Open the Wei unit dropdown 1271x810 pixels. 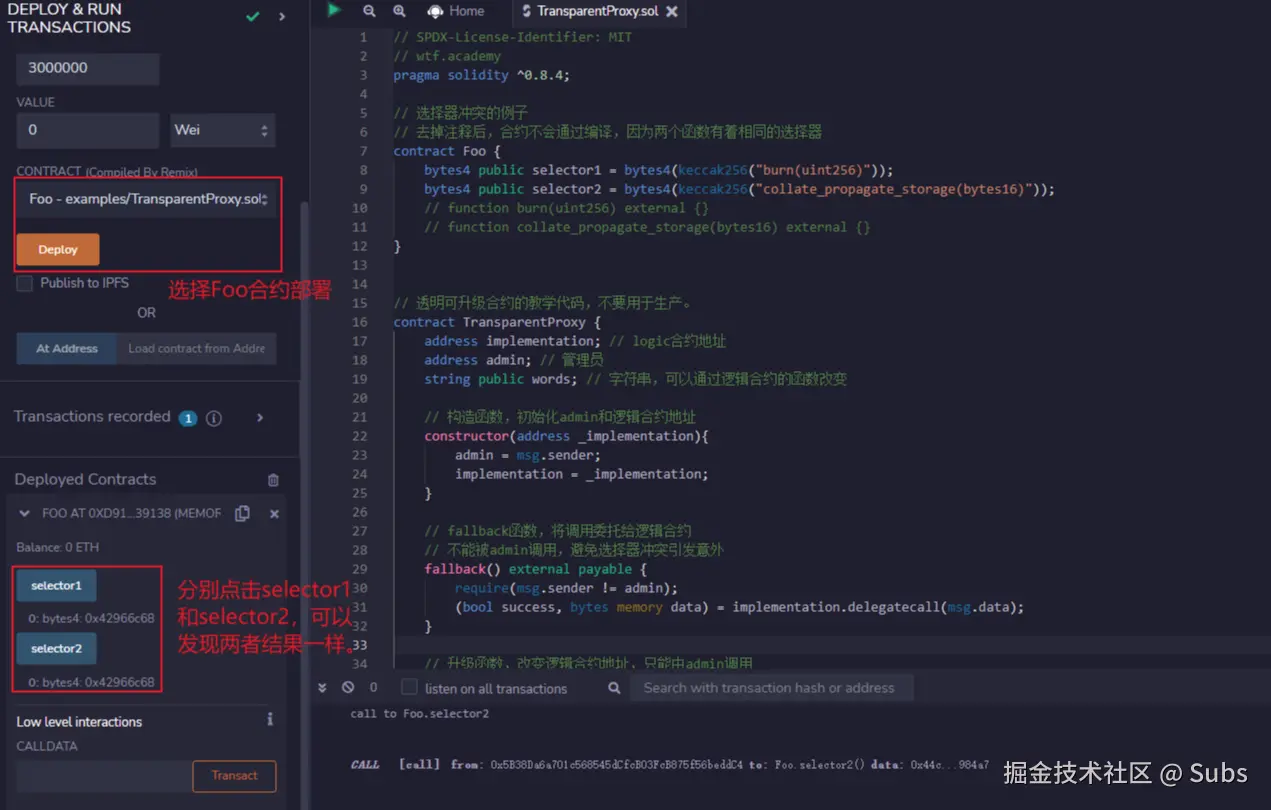(222, 130)
